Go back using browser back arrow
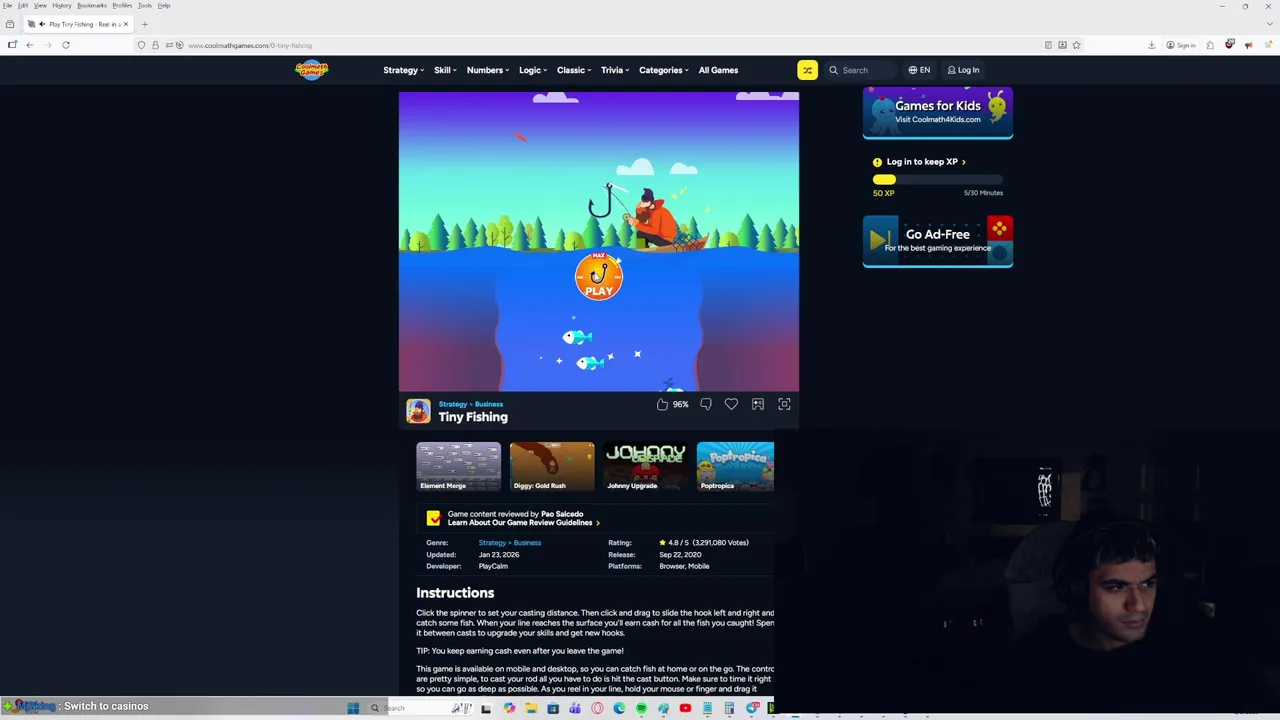The height and width of the screenshot is (720, 1280). pos(30,45)
